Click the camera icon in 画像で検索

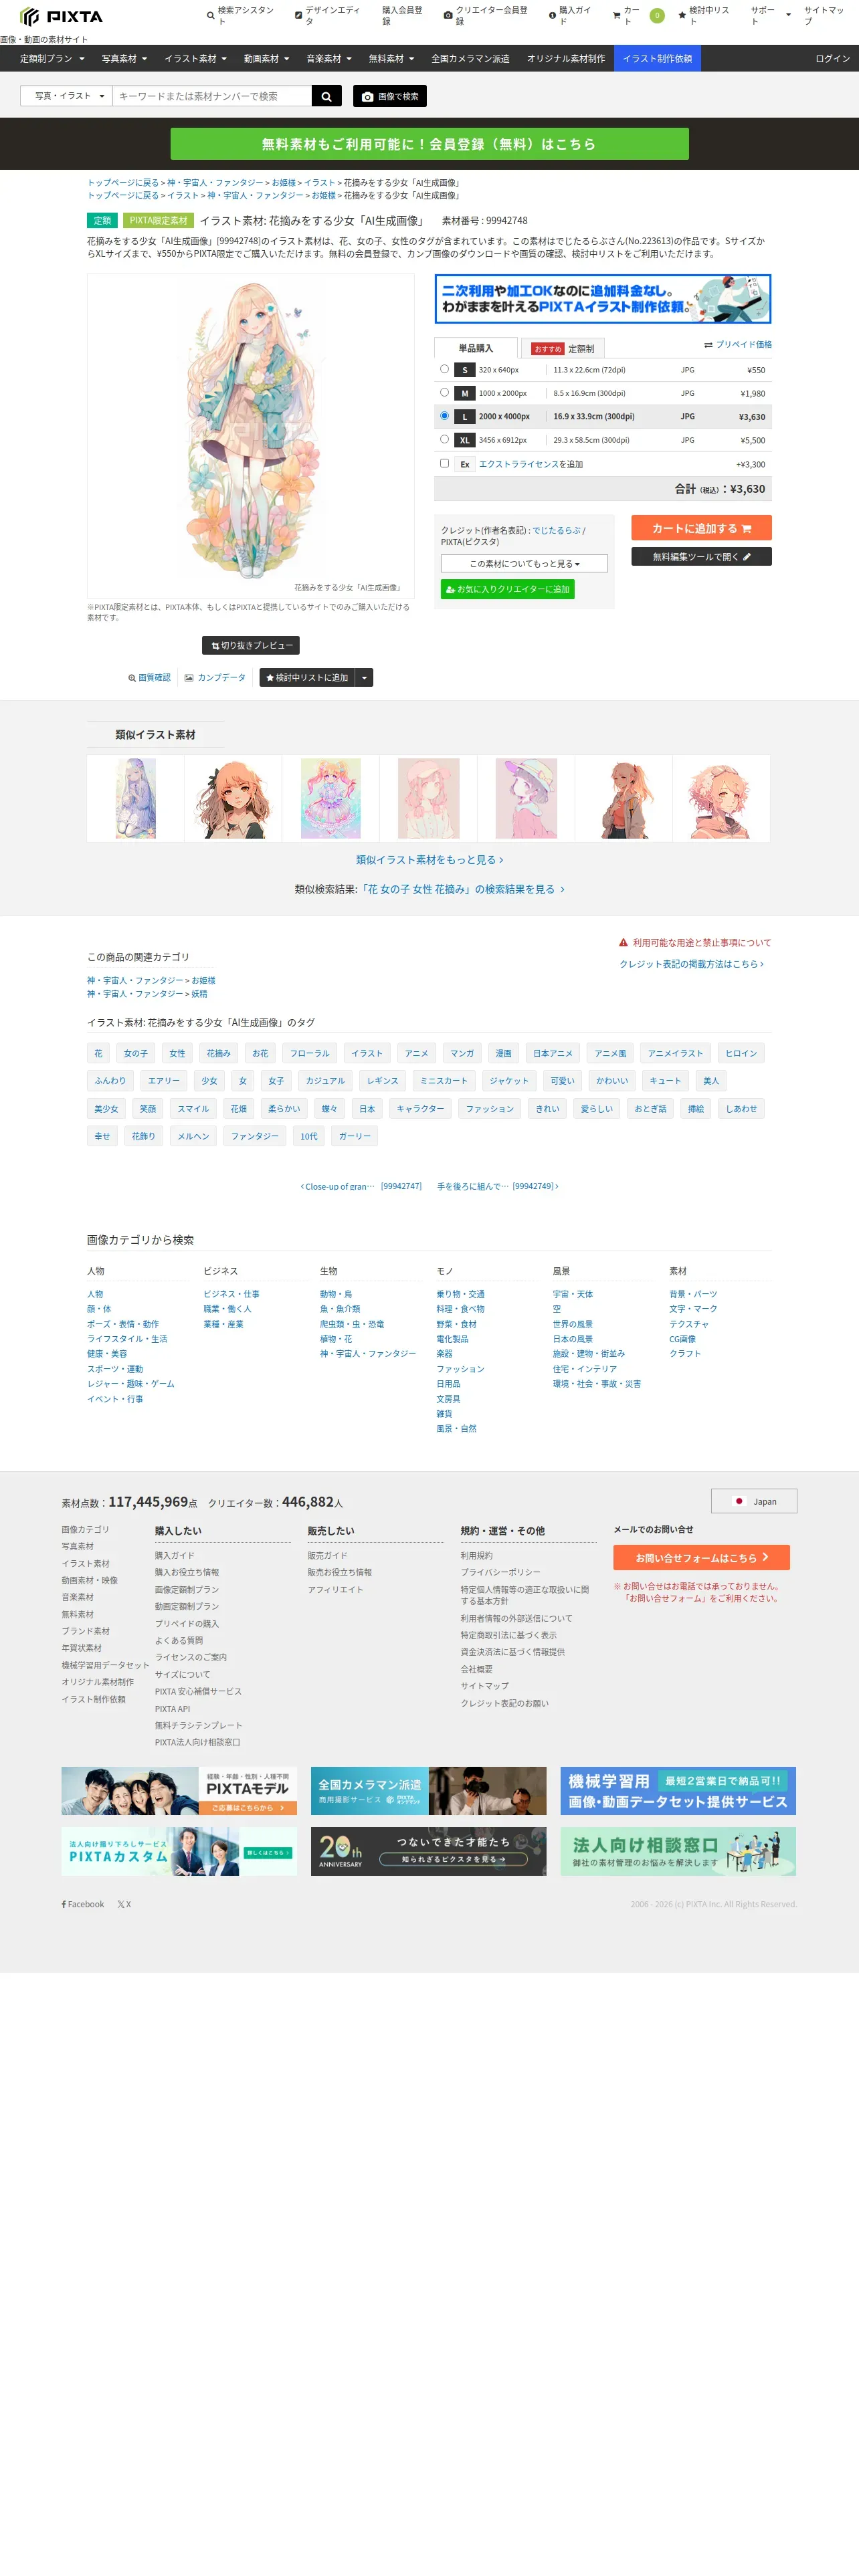(x=367, y=97)
